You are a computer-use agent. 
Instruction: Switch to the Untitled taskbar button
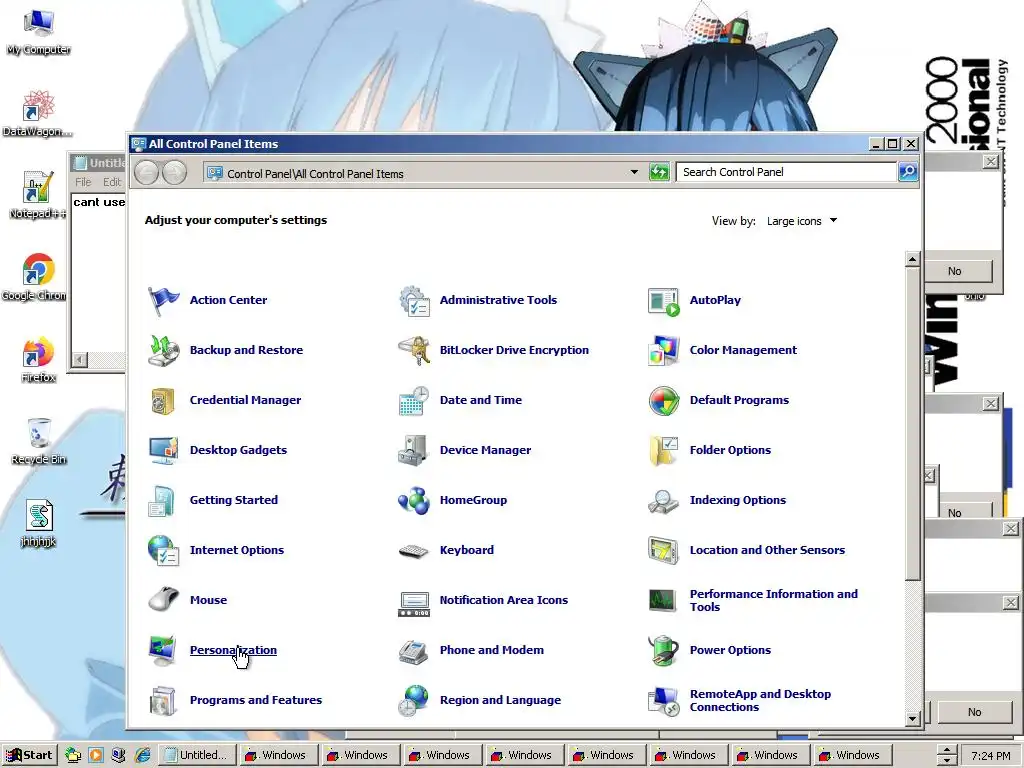pyautogui.click(x=196, y=755)
